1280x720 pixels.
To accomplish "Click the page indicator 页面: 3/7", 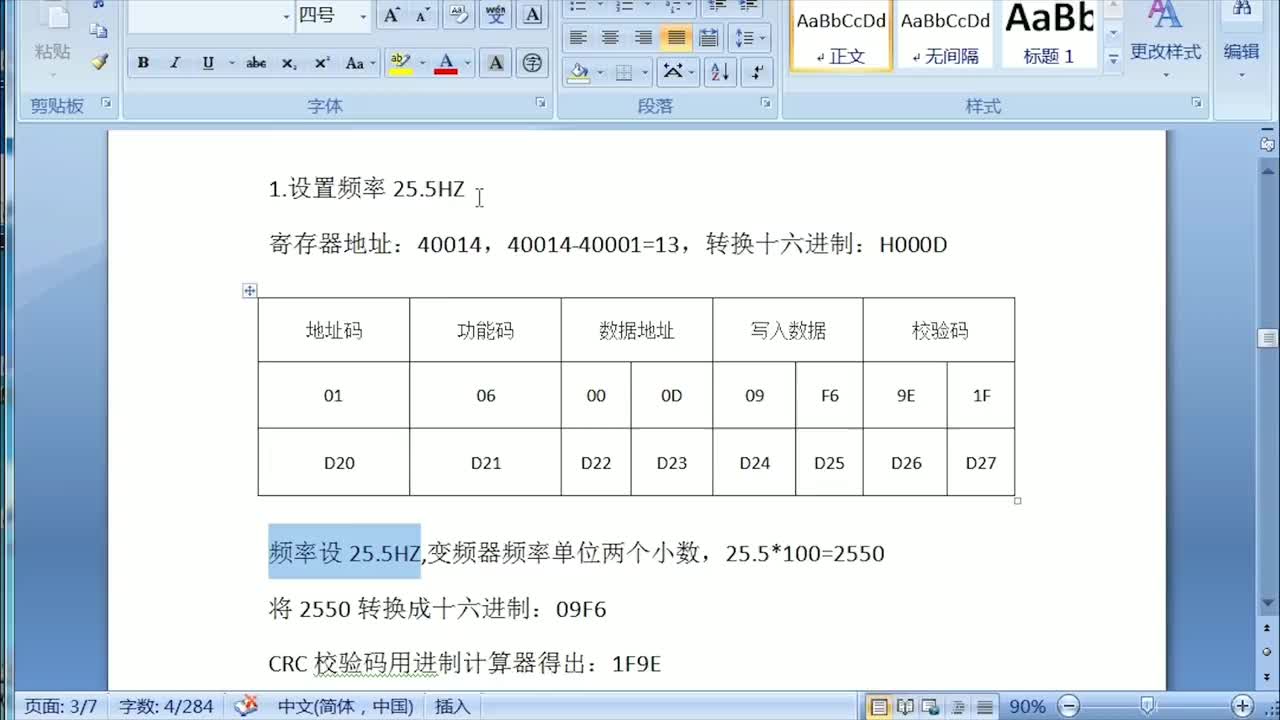I will pyautogui.click(x=61, y=706).
